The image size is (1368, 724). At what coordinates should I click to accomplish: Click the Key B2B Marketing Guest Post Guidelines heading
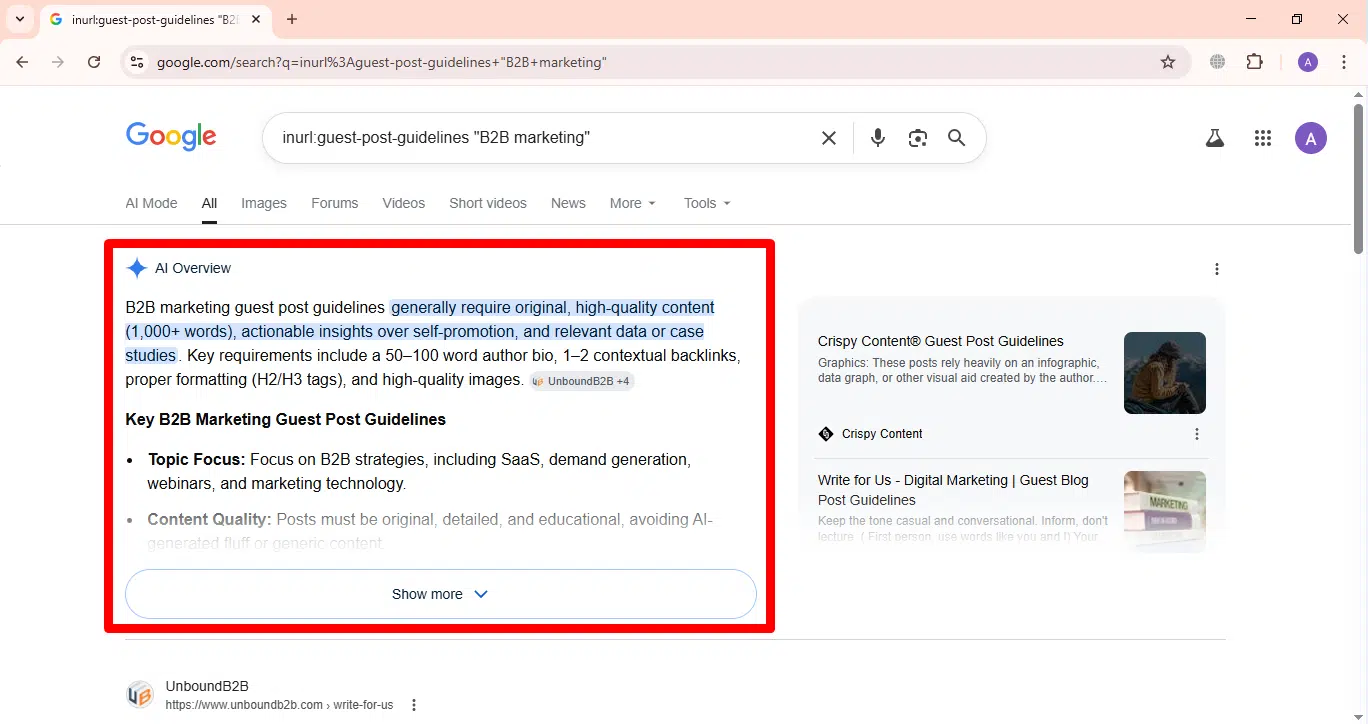point(286,419)
